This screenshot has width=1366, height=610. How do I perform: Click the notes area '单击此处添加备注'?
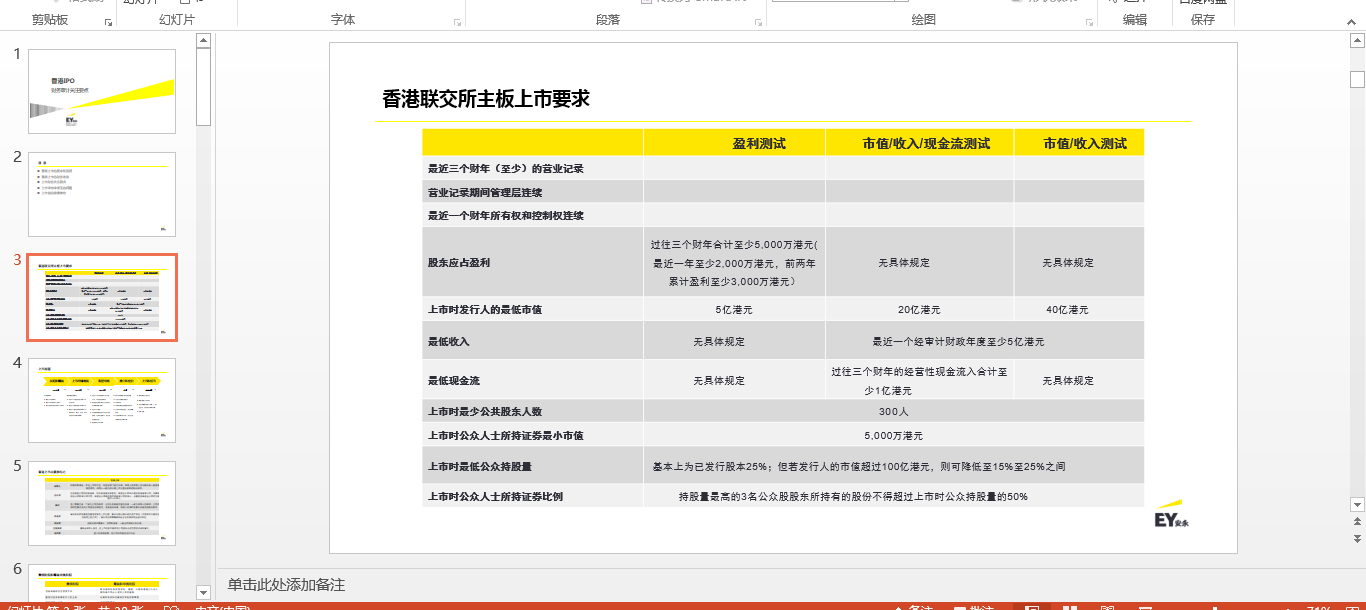click(x=286, y=585)
